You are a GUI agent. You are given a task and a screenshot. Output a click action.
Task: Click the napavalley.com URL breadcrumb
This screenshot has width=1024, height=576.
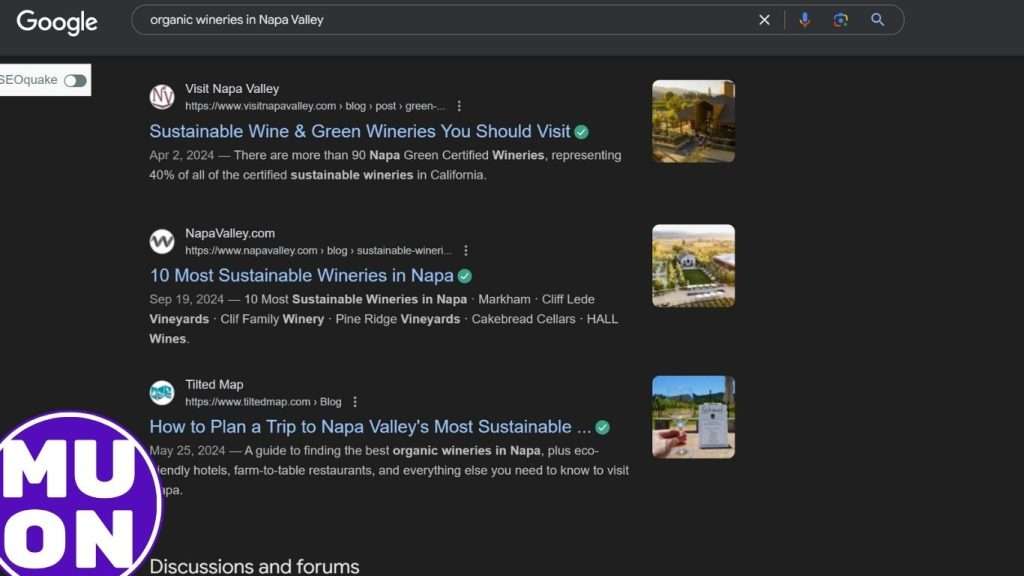[x=318, y=251]
